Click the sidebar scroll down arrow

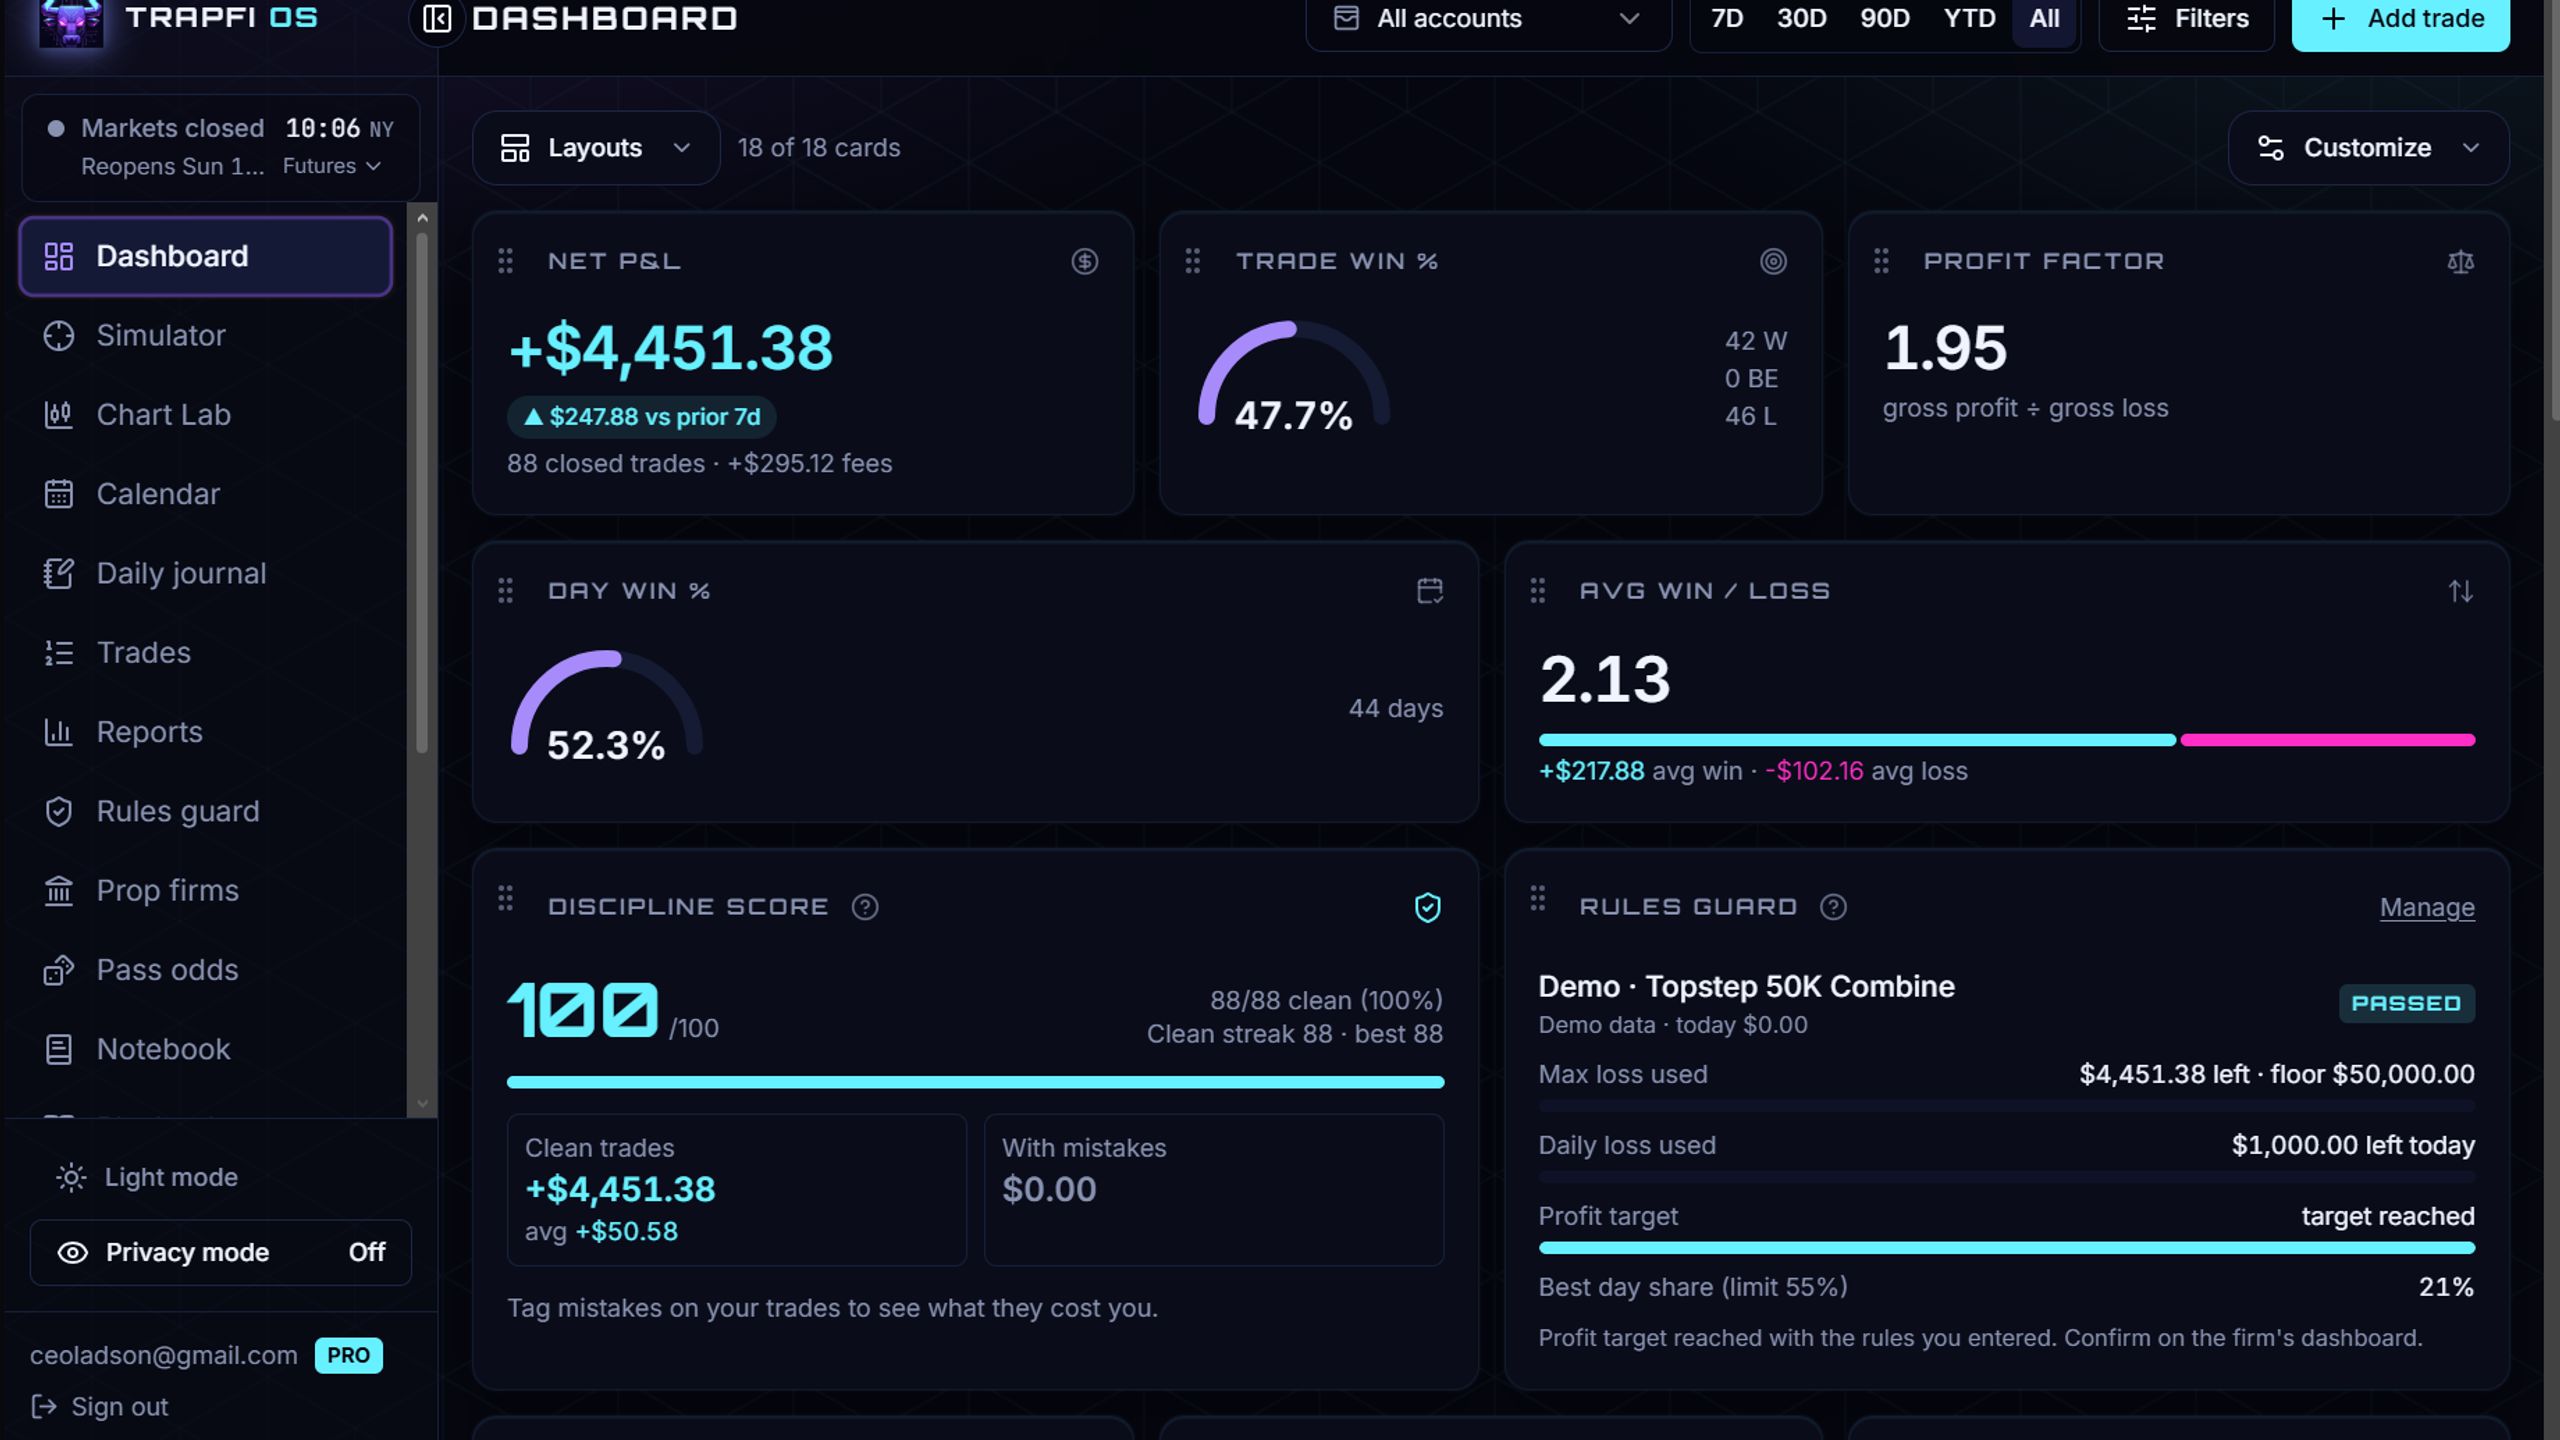(422, 1104)
